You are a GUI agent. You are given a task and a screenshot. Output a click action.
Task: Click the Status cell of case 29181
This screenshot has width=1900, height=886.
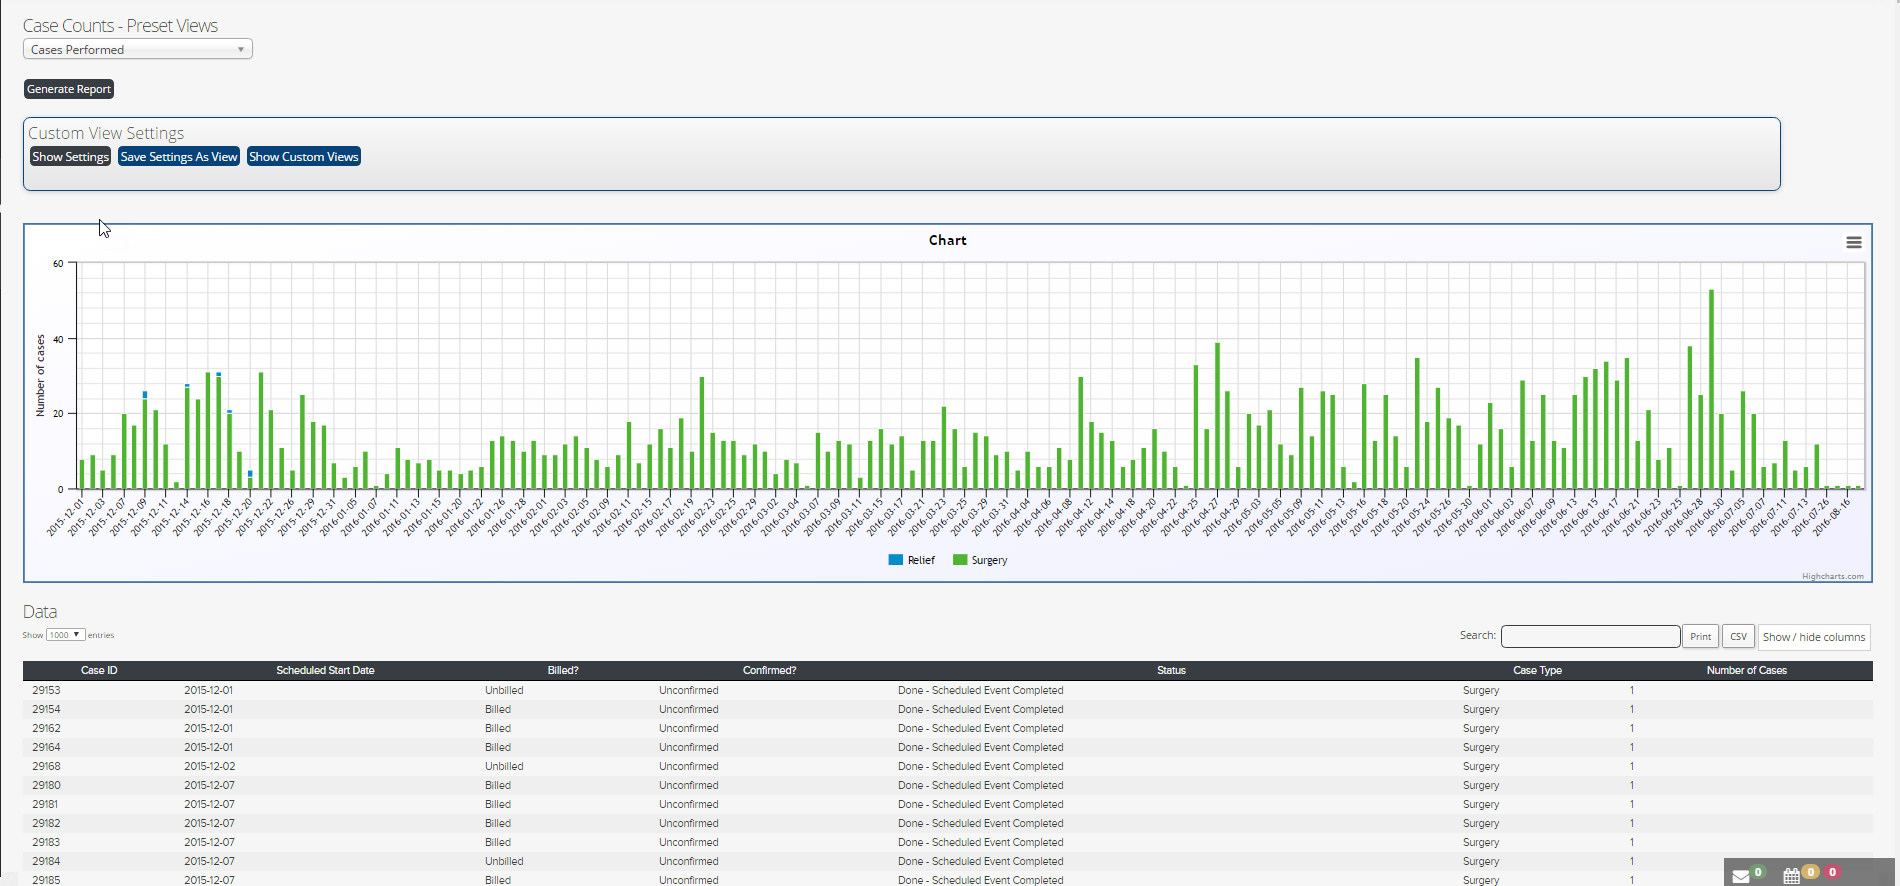click(x=980, y=804)
